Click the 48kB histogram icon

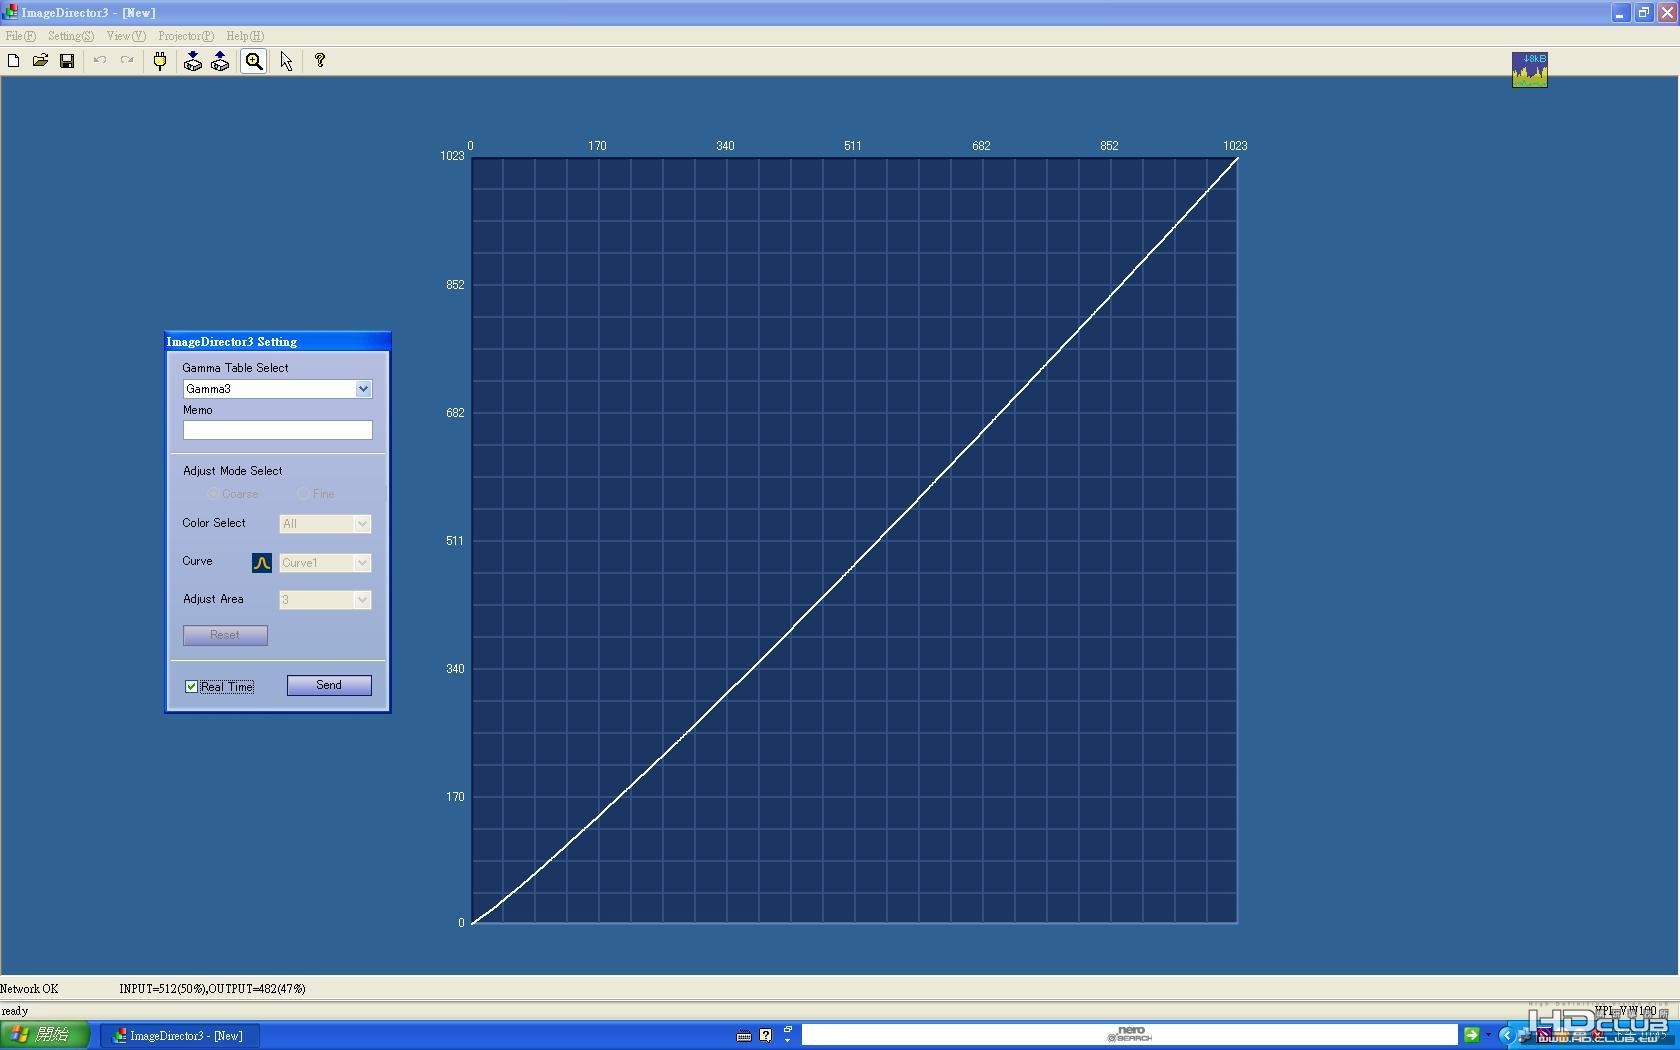click(1529, 70)
